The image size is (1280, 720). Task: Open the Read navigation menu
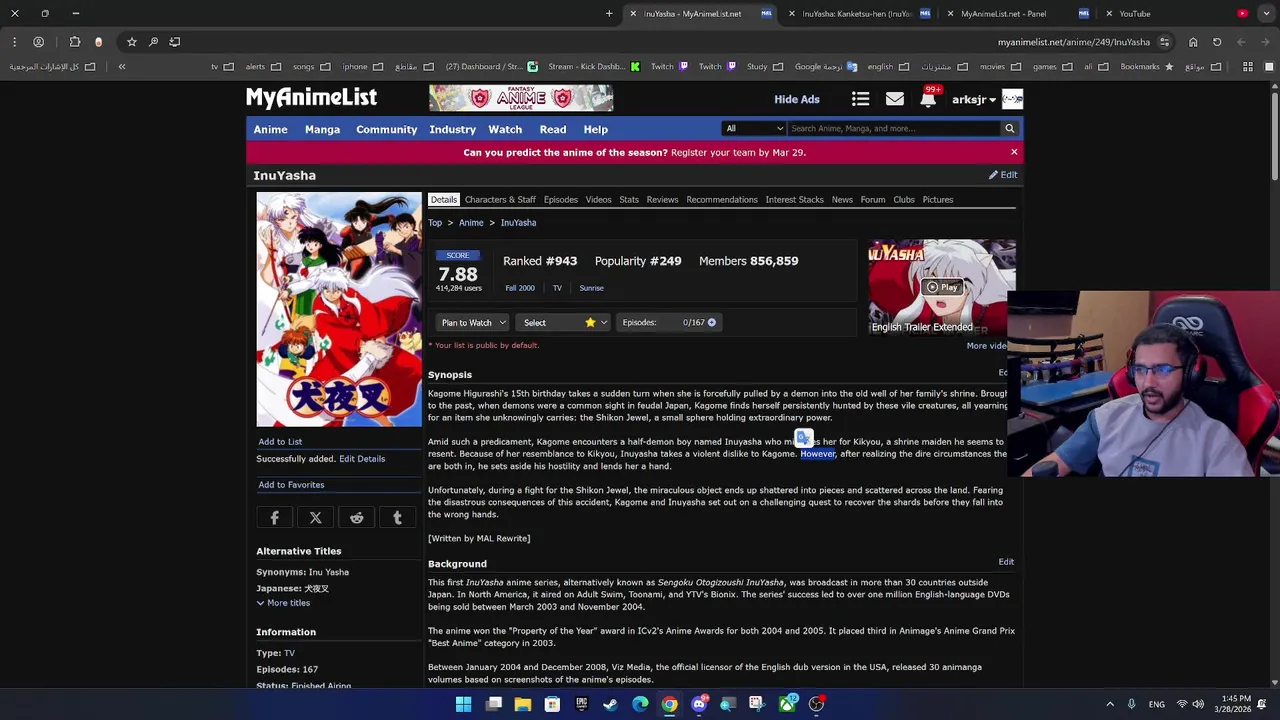[x=553, y=129]
